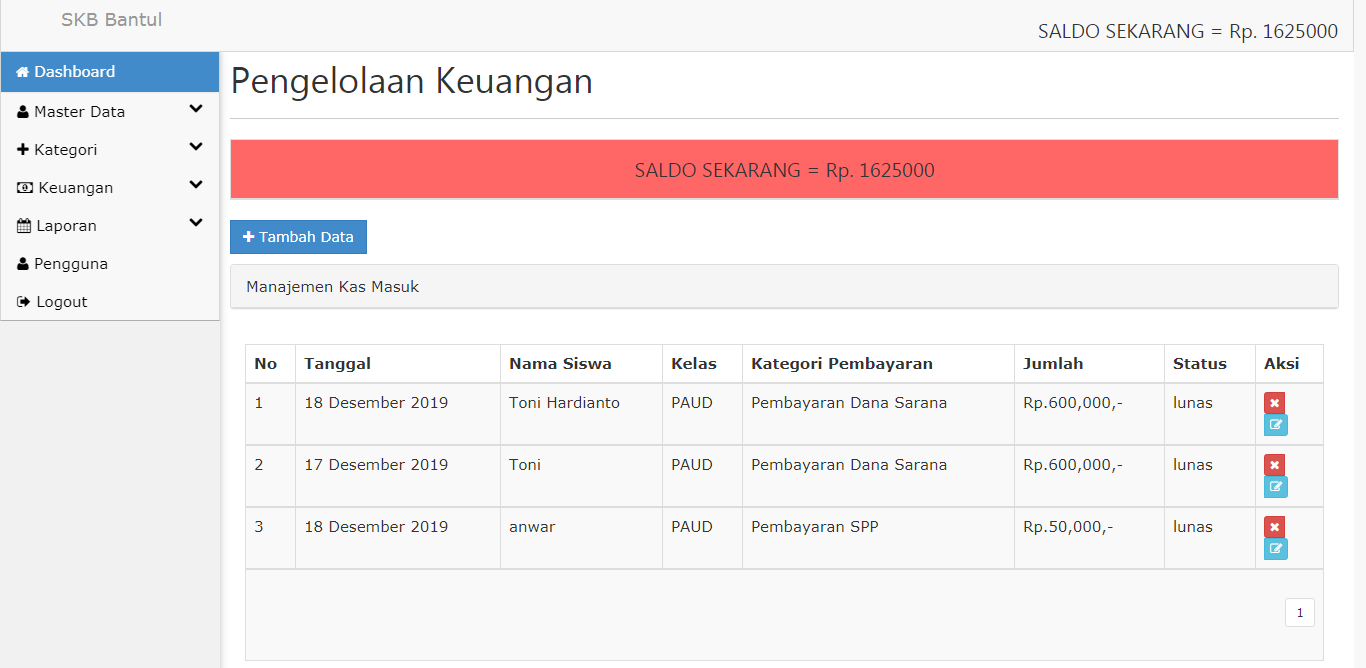The height and width of the screenshot is (668, 1366).
Task: Click the Keuangan sidebar icon
Action: click(x=22, y=187)
